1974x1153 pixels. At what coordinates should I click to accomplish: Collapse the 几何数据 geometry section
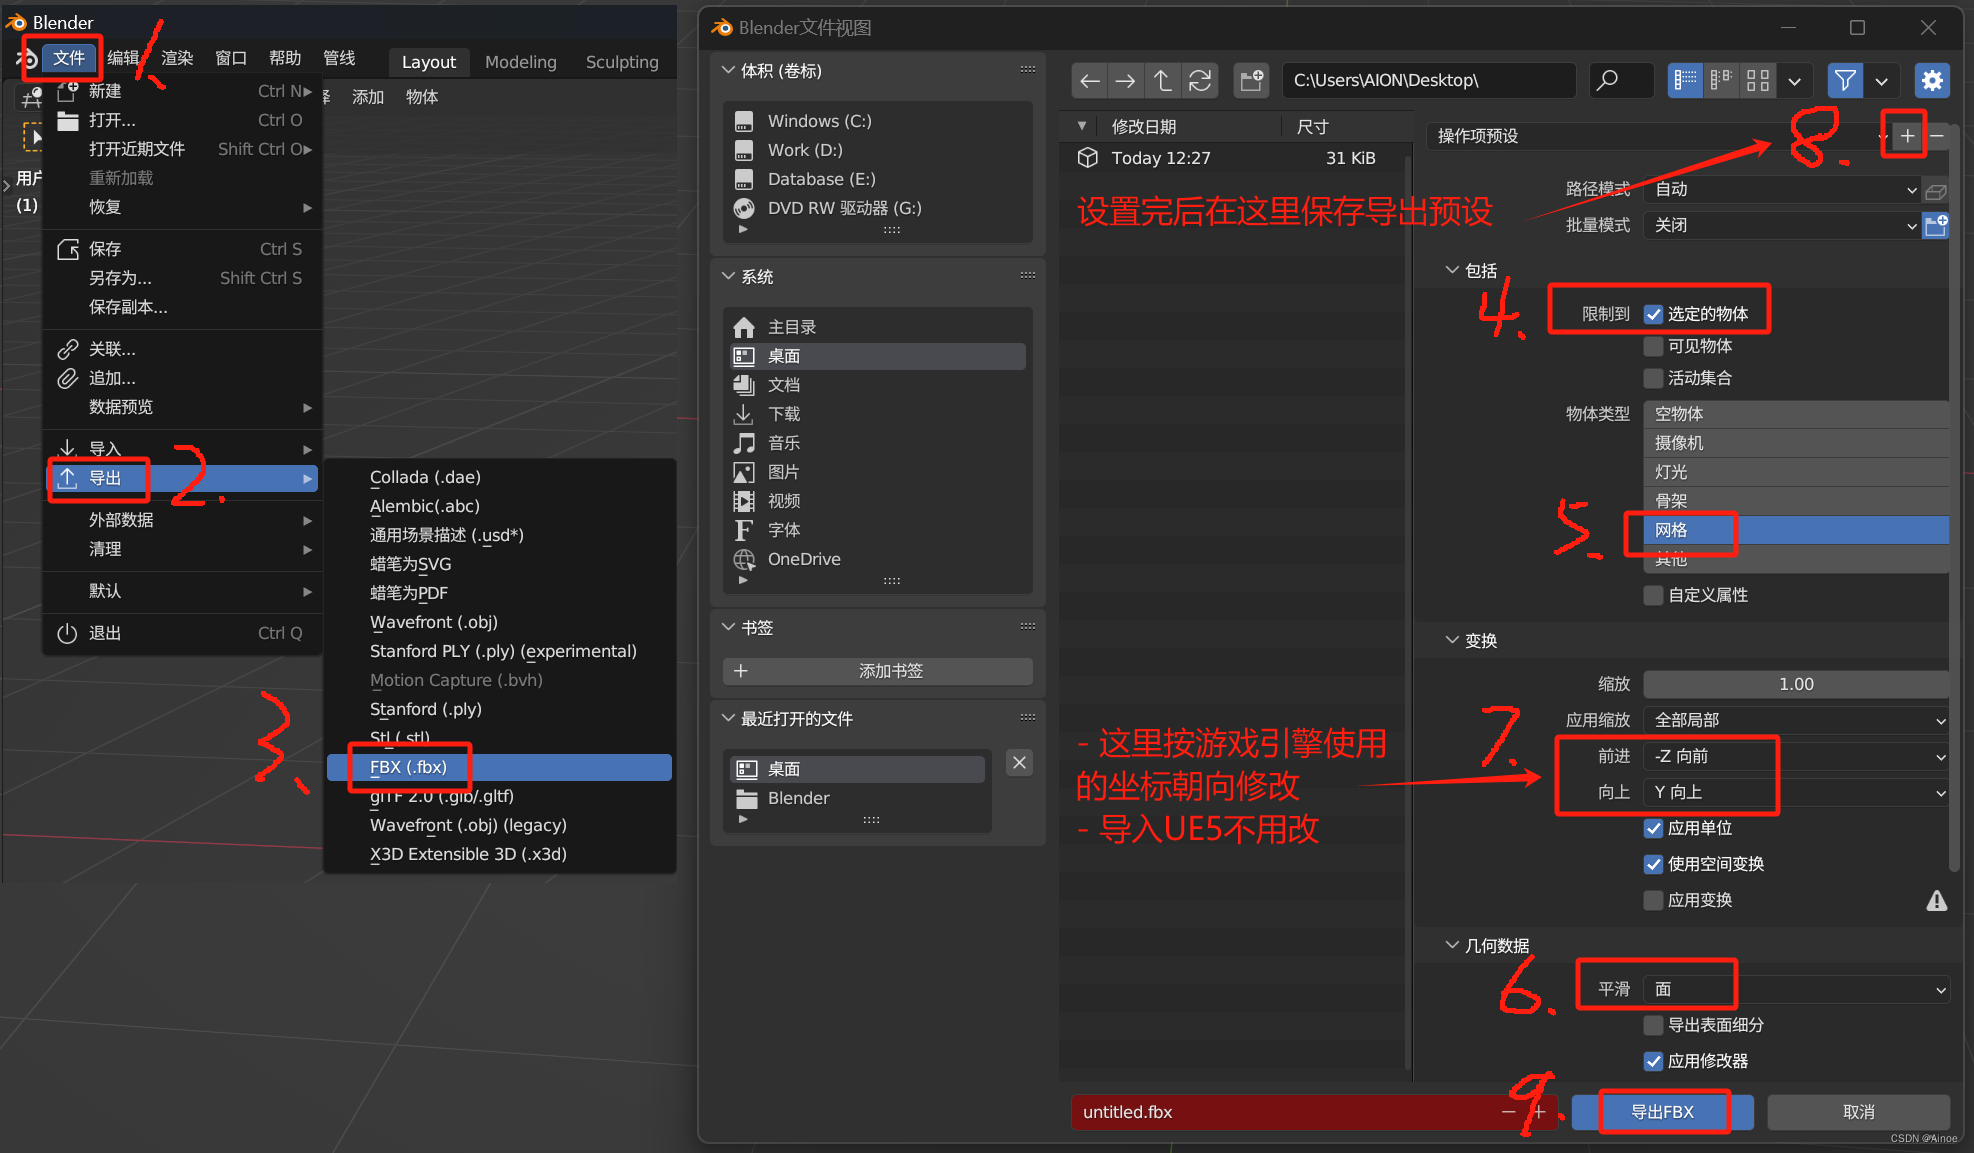1452,946
